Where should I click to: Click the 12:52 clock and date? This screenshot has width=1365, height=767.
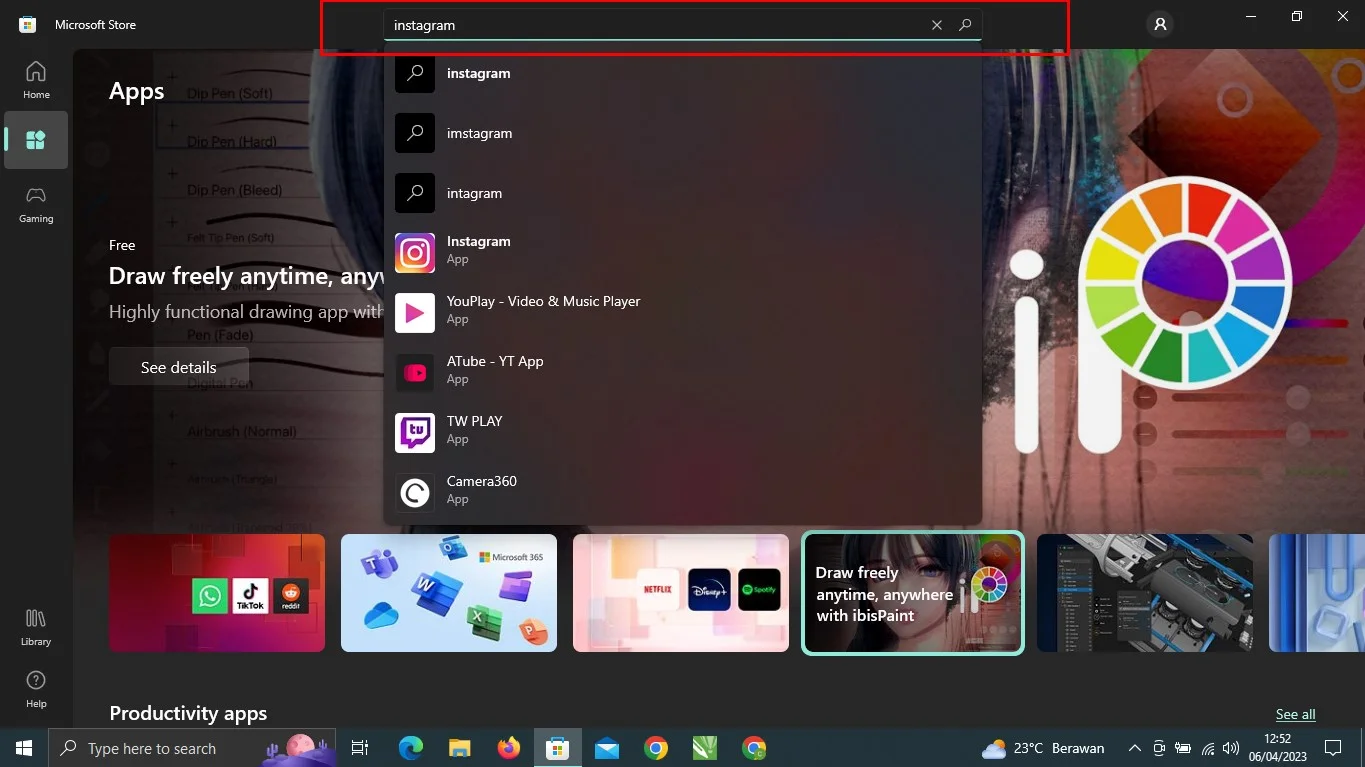[x=1277, y=748]
